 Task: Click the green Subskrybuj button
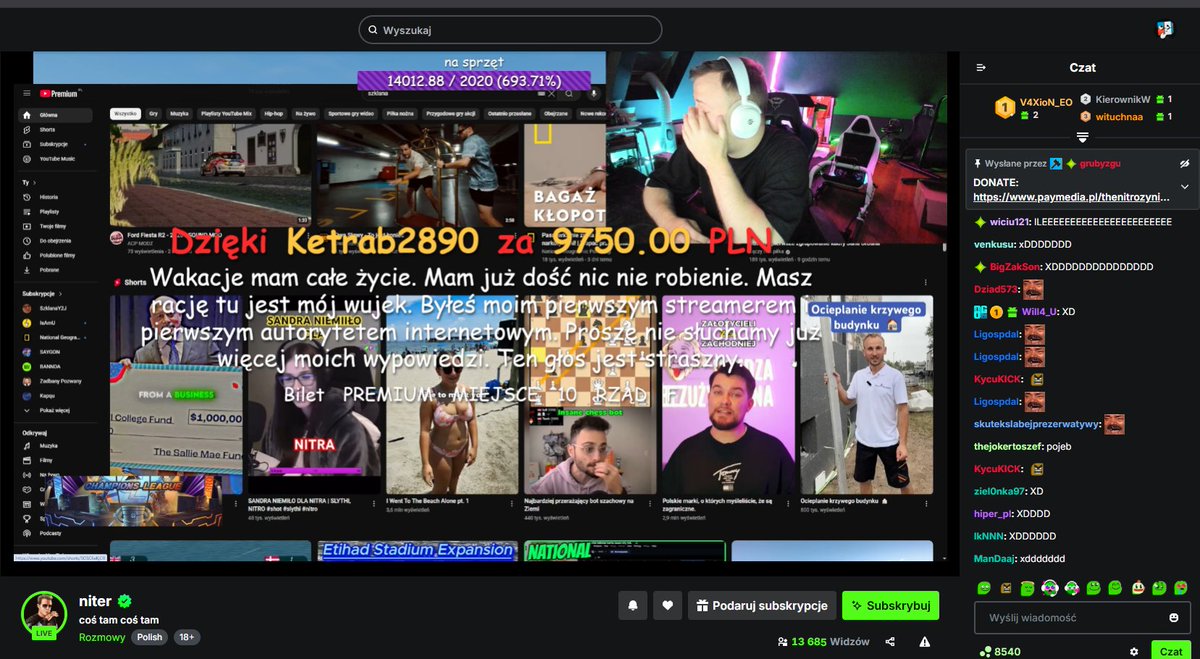click(x=890, y=605)
